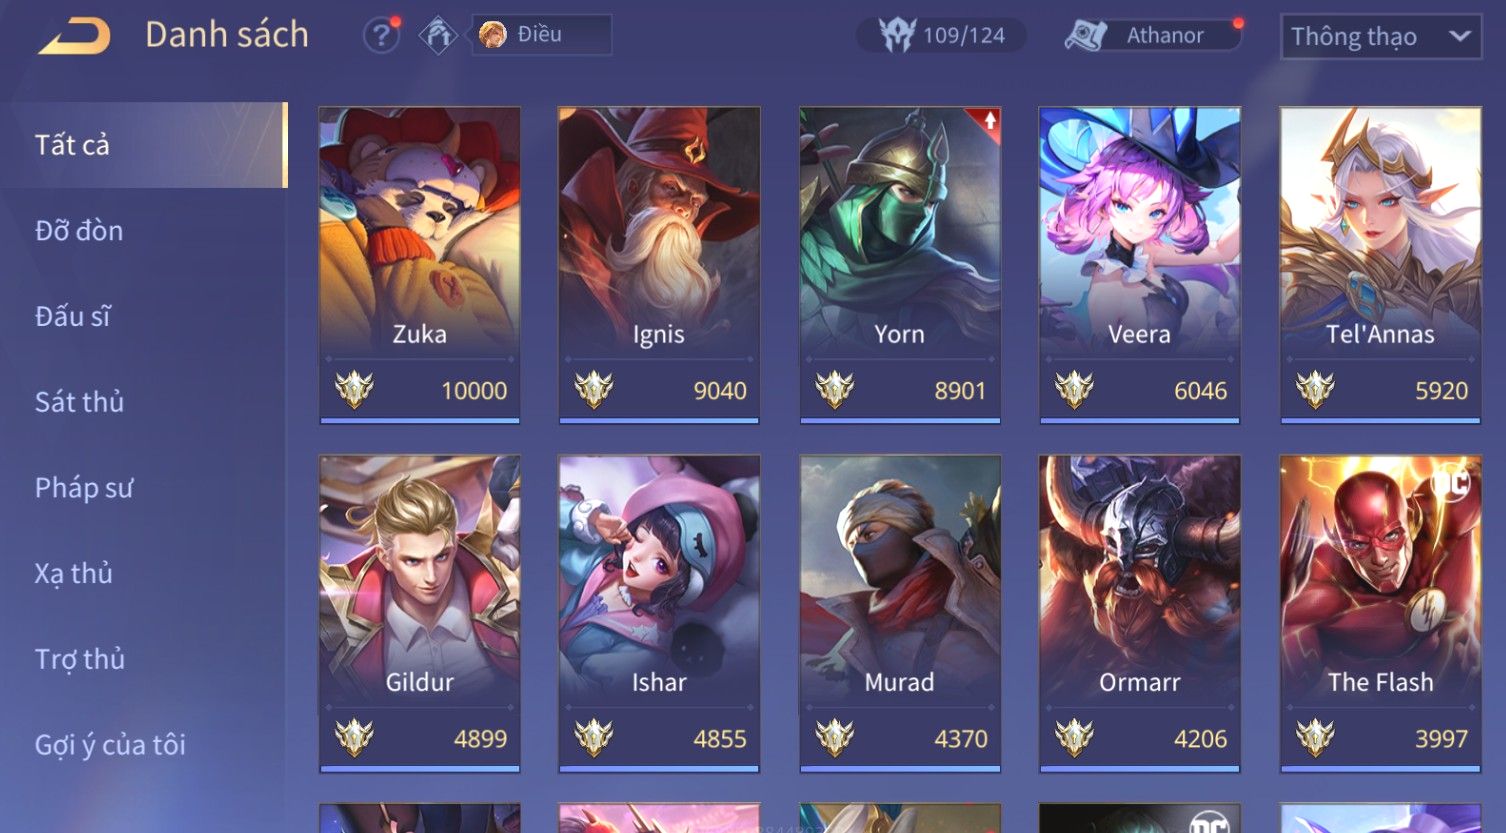This screenshot has width=1506, height=833.
Task: Open the hero count icon showing 109/124
Action: (x=897, y=35)
